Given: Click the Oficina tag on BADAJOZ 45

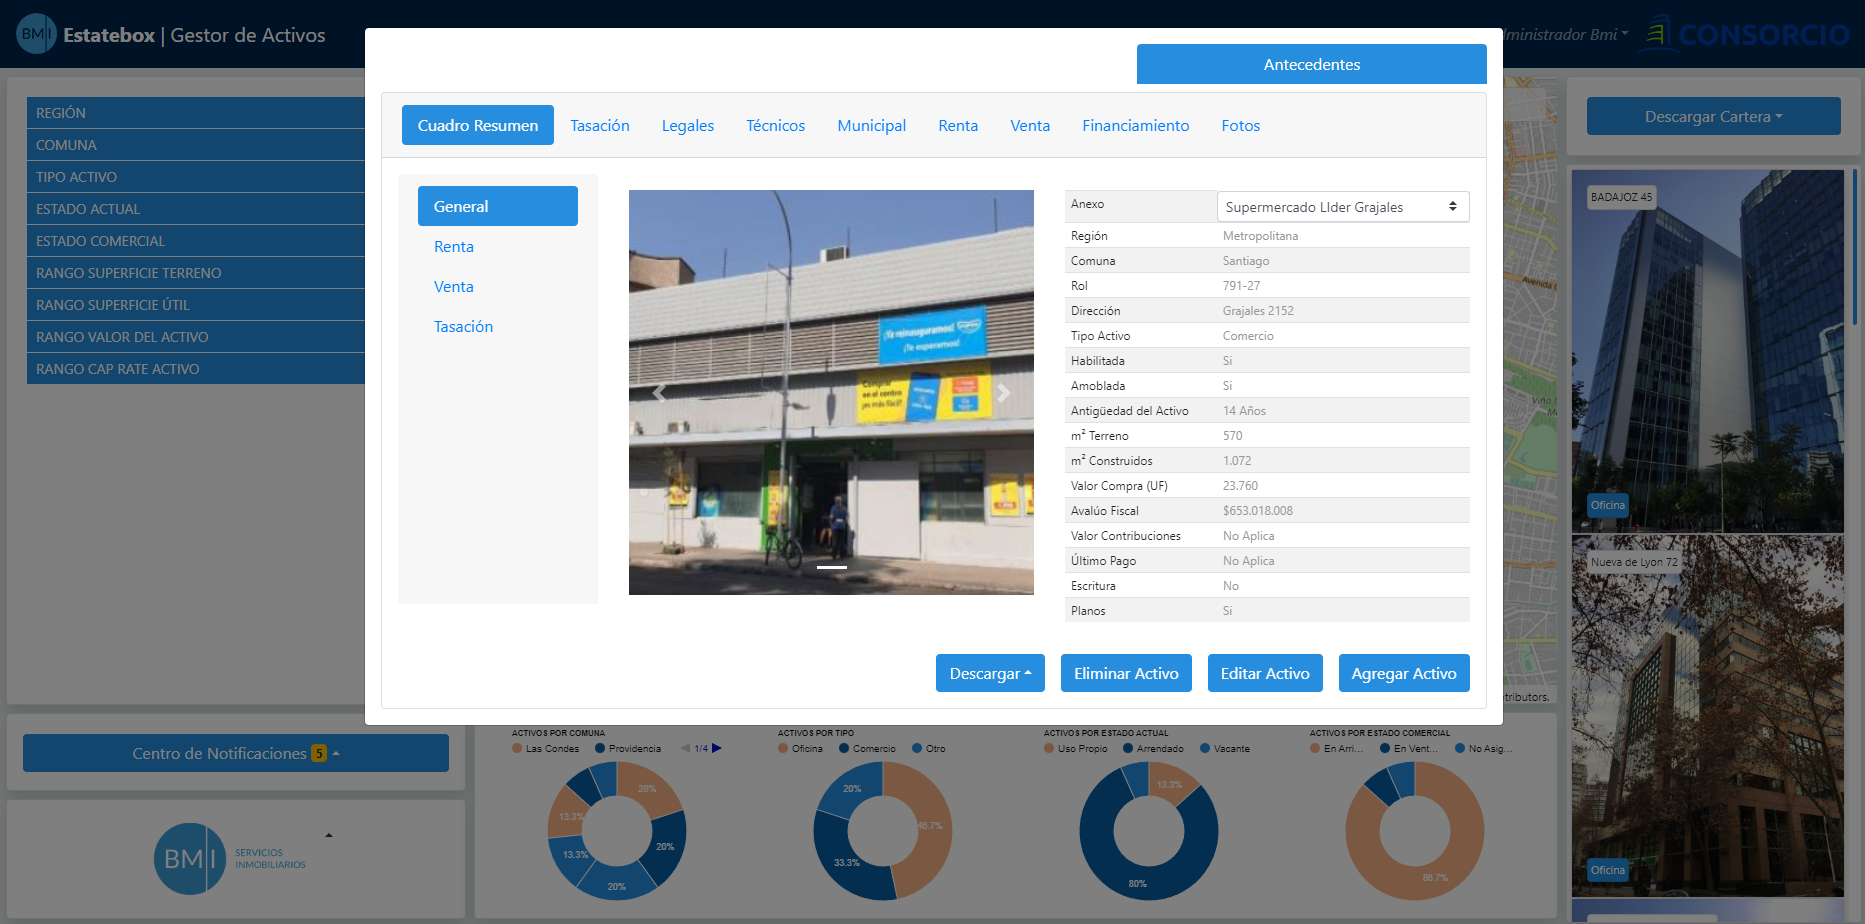Looking at the screenshot, I should coord(1608,505).
